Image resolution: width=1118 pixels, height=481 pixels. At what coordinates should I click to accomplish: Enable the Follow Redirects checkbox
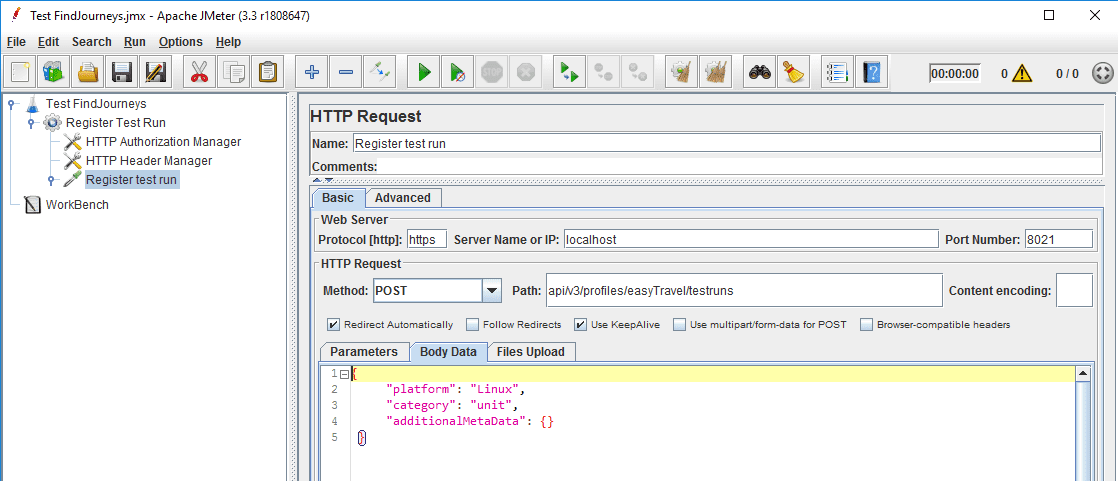tap(472, 325)
